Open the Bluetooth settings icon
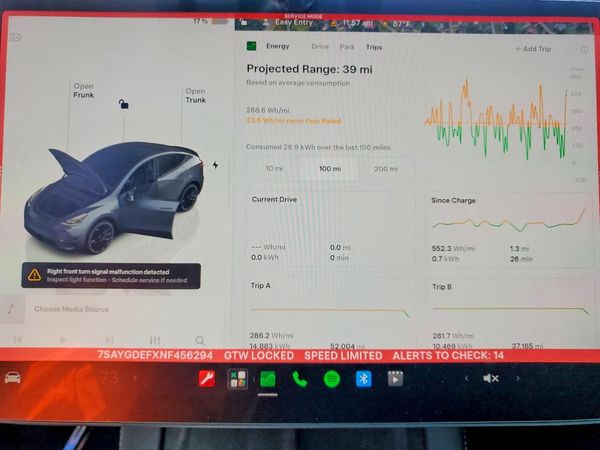The height and width of the screenshot is (450, 600). coord(364,379)
